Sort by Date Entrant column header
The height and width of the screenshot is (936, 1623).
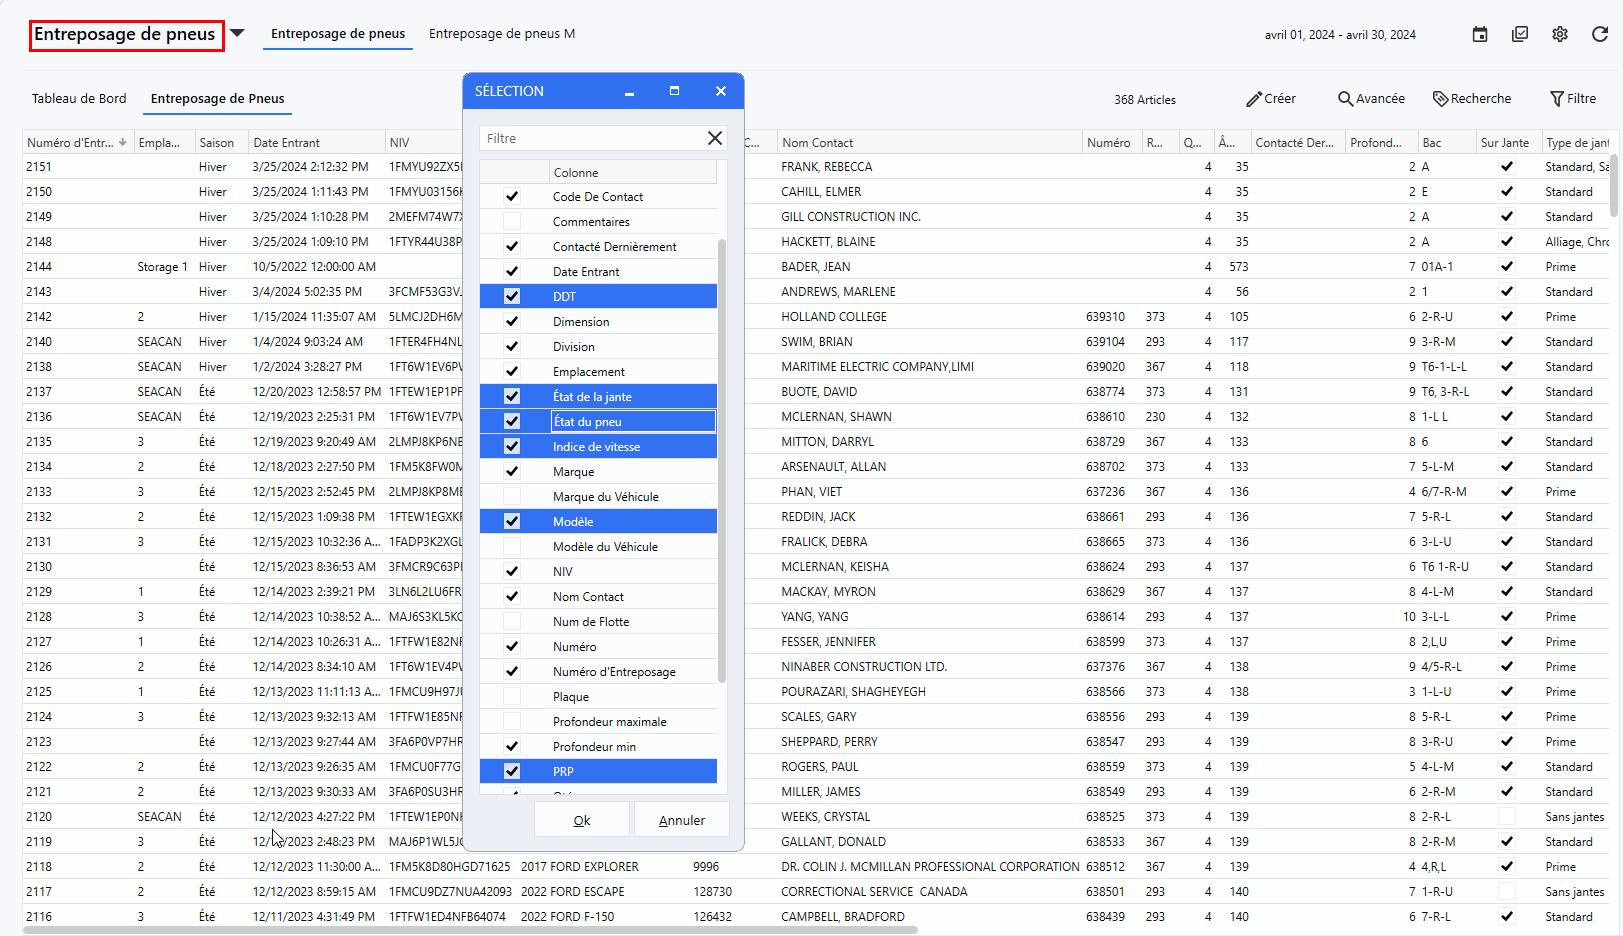pos(316,142)
